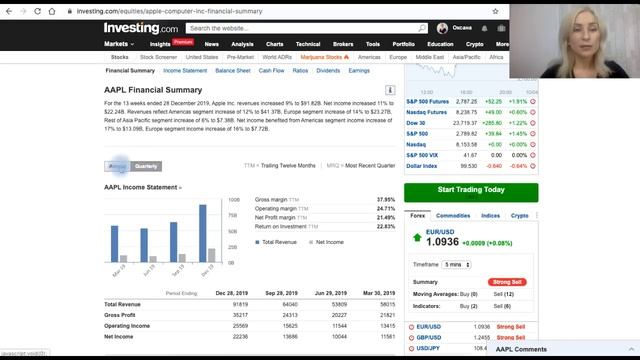This screenshot has width=640, height=360.
Task: Click the browser back arrow
Action: (9, 11)
